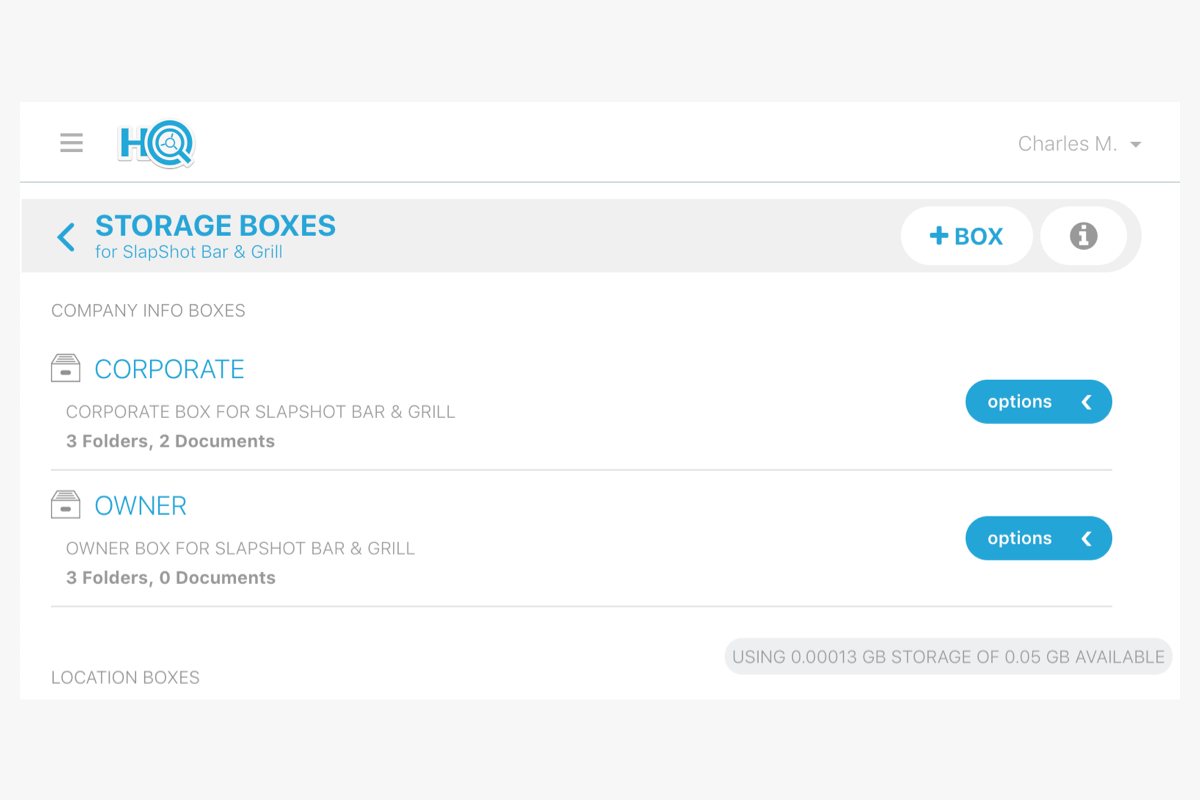
Task: Go back using the back chevron arrow
Action: click(65, 236)
